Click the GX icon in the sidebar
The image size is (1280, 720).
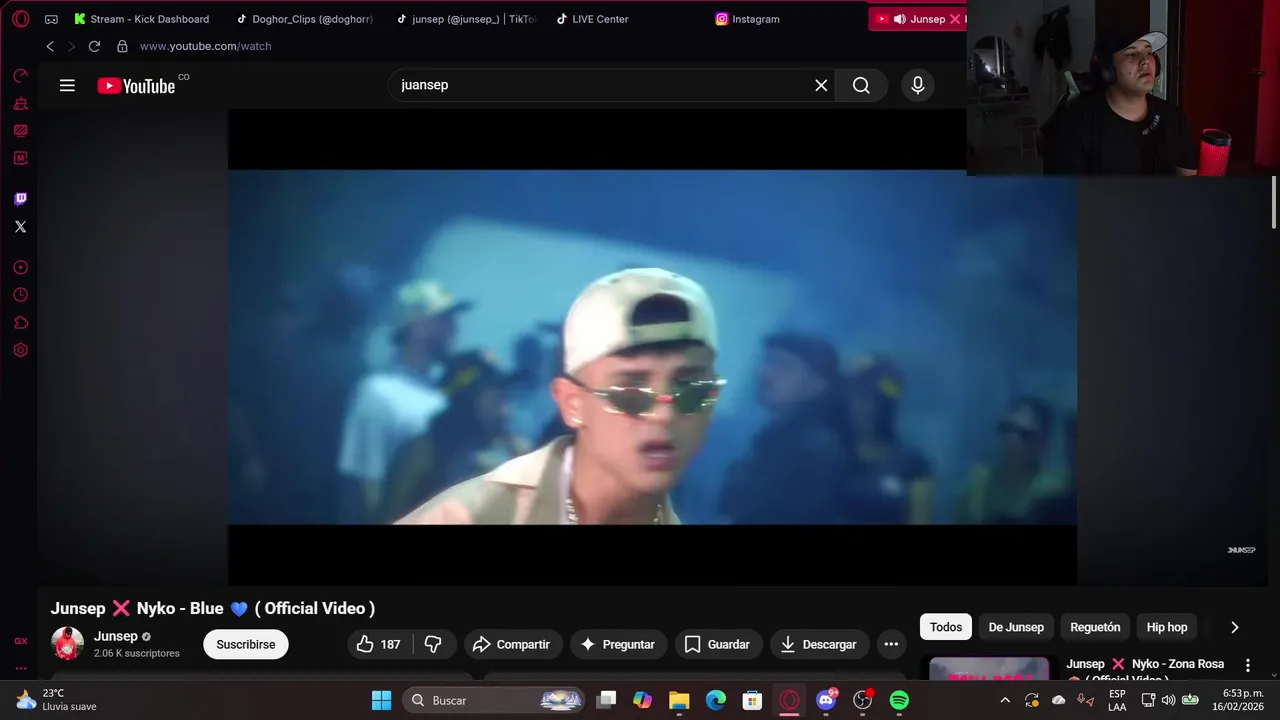coord(20,641)
